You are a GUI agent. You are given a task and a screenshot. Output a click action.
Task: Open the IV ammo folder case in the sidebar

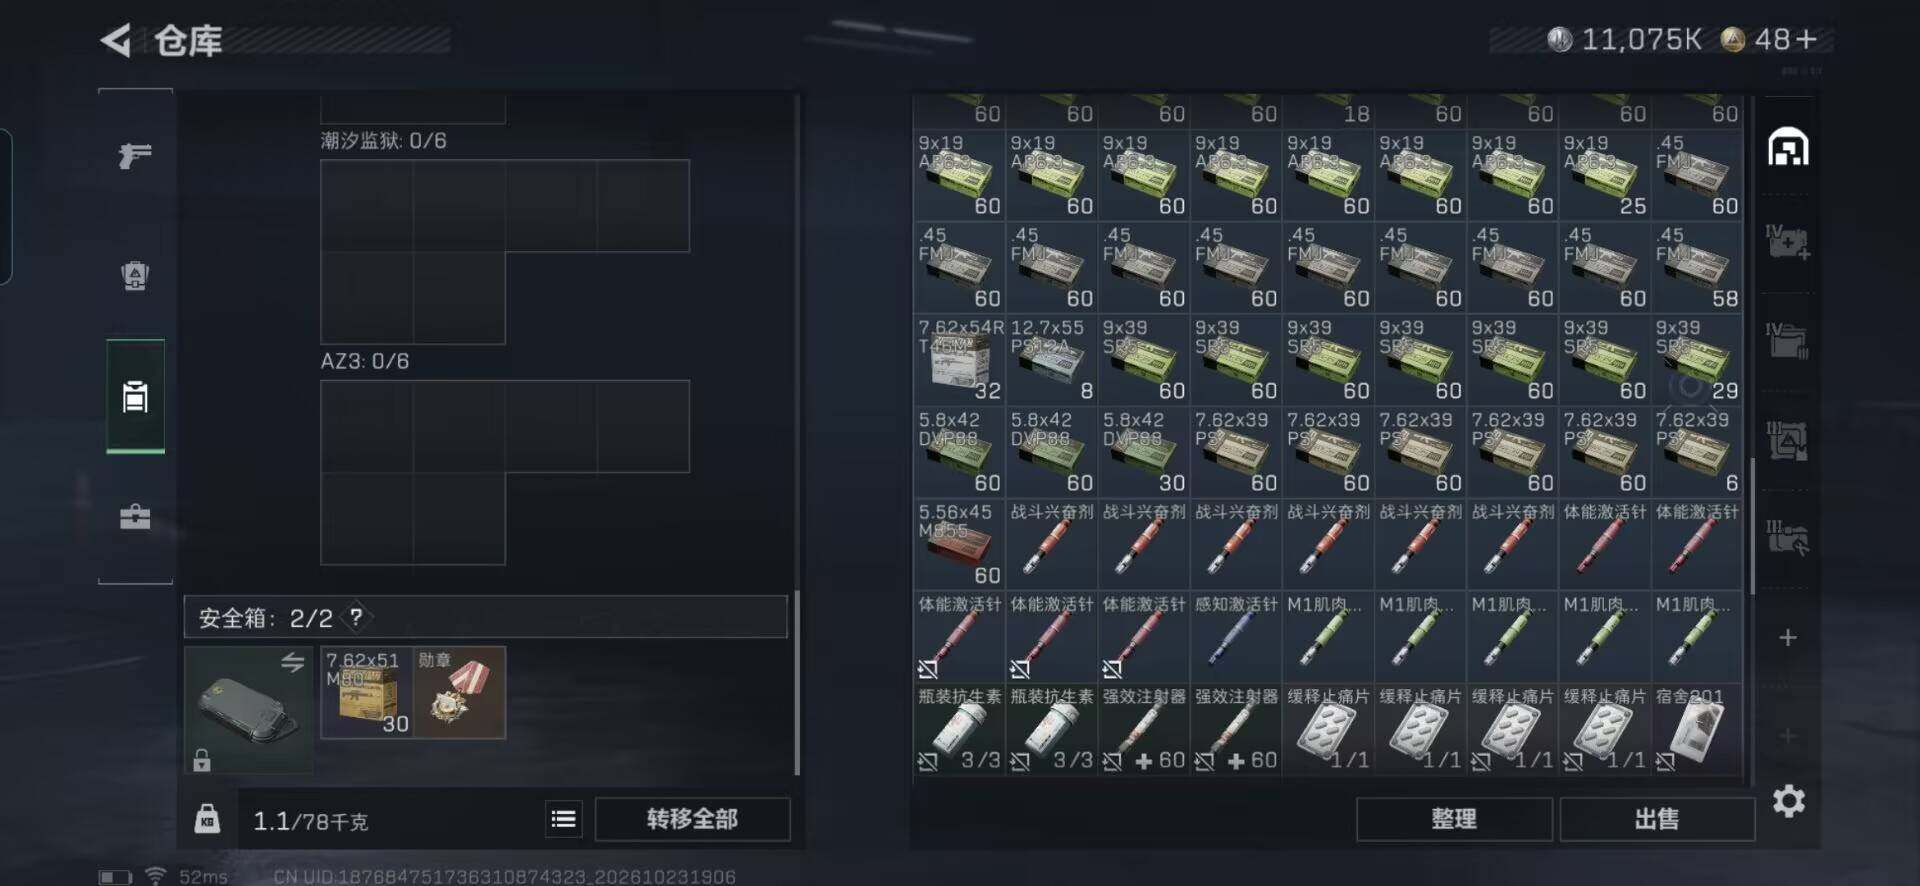[x=1788, y=340]
